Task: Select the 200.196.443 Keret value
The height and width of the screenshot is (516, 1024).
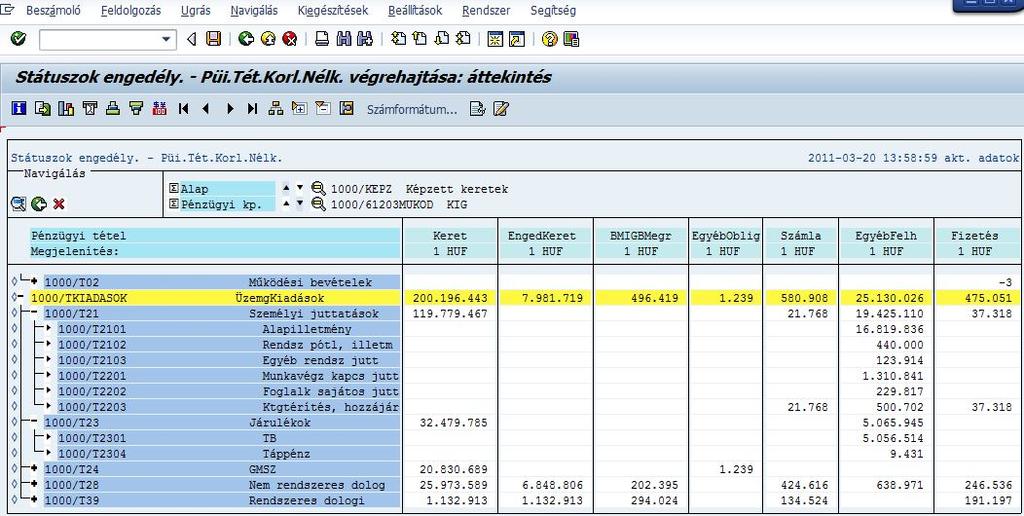Action: tap(450, 298)
